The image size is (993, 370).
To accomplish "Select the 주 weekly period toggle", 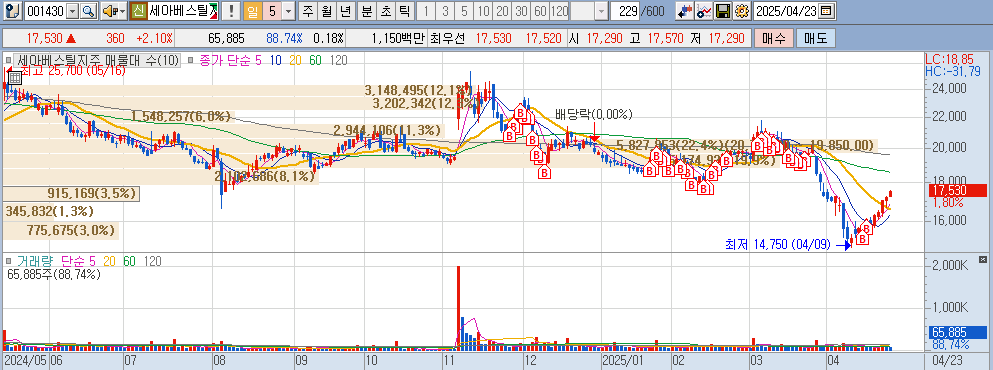I will [307, 11].
